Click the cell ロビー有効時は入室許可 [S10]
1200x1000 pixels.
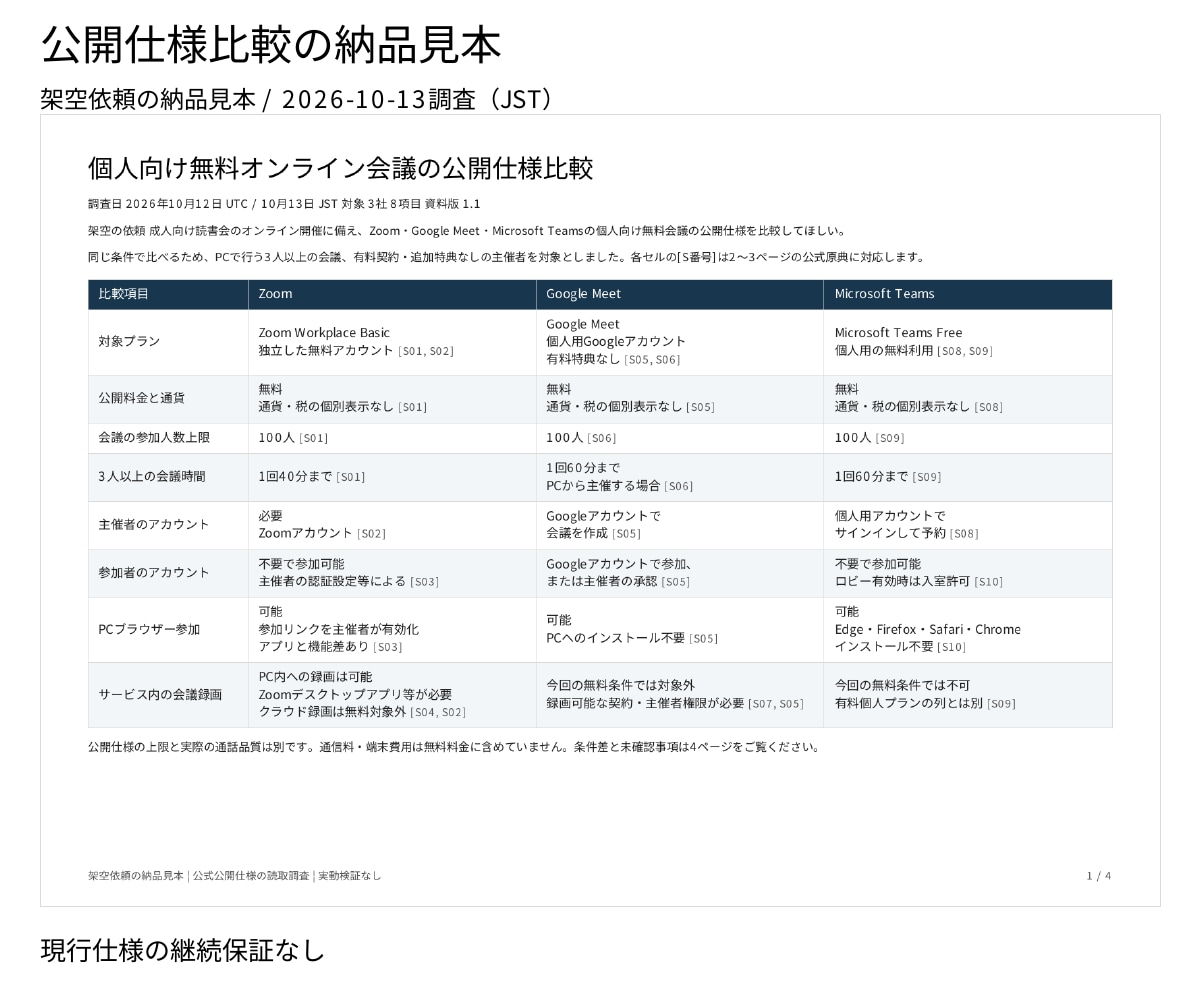[x=968, y=573]
